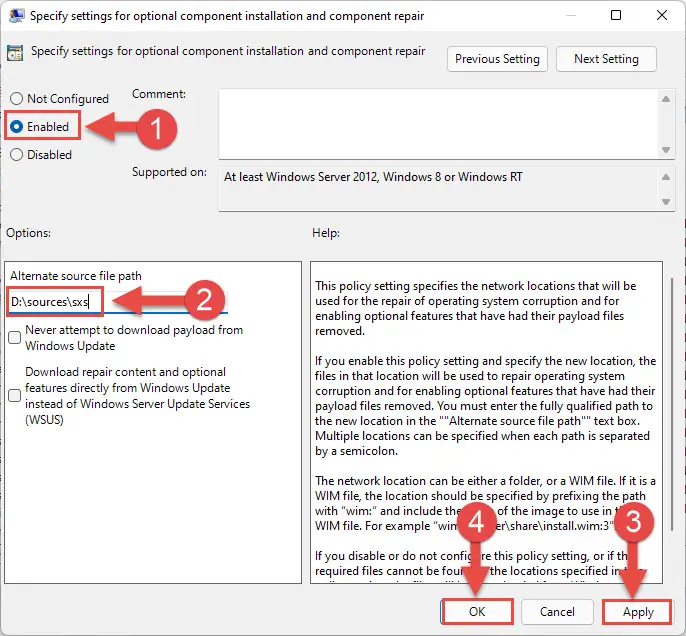Go to Next Setting
The image size is (686, 636).
[x=606, y=59]
